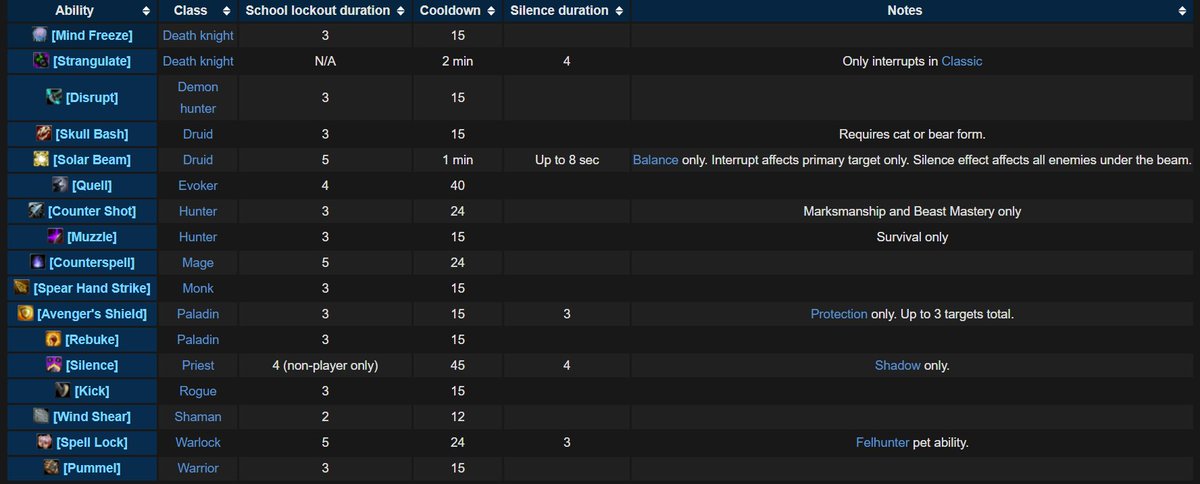
Task: Open the [Counterspell] link
Action: point(92,262)
